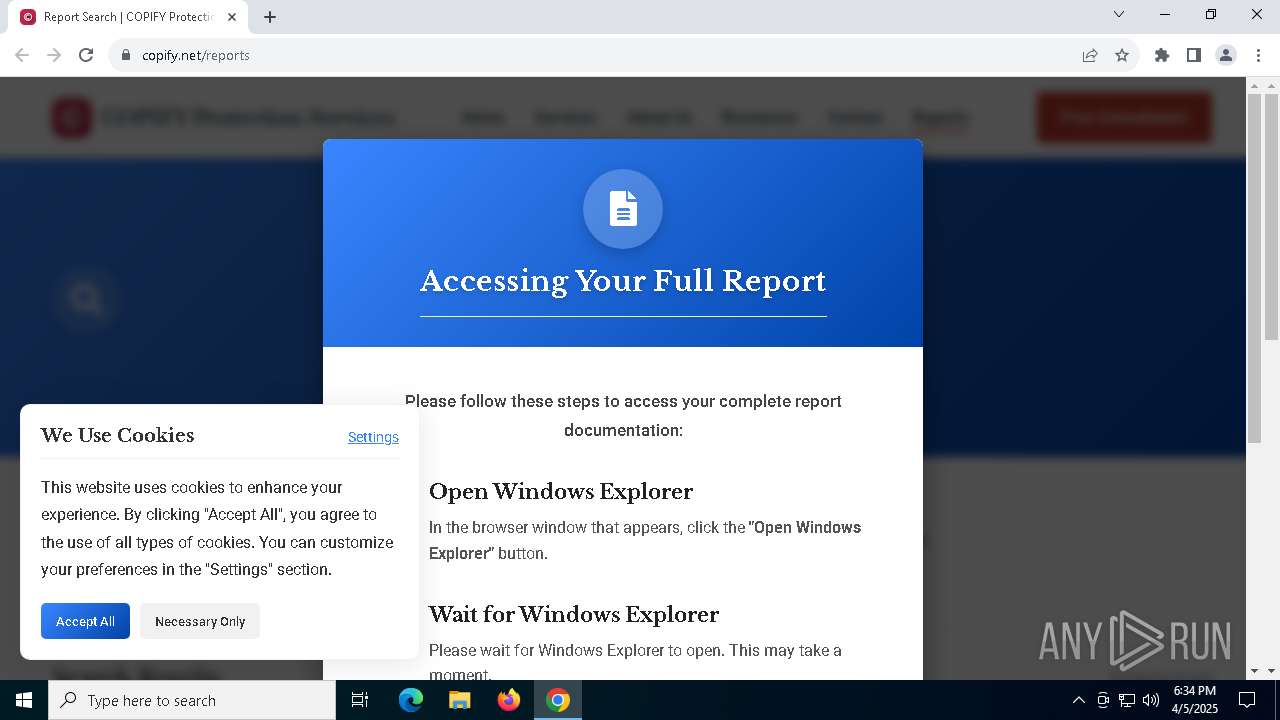
Task: Click Chrome icon on taskbar
Action: point(558,700)
